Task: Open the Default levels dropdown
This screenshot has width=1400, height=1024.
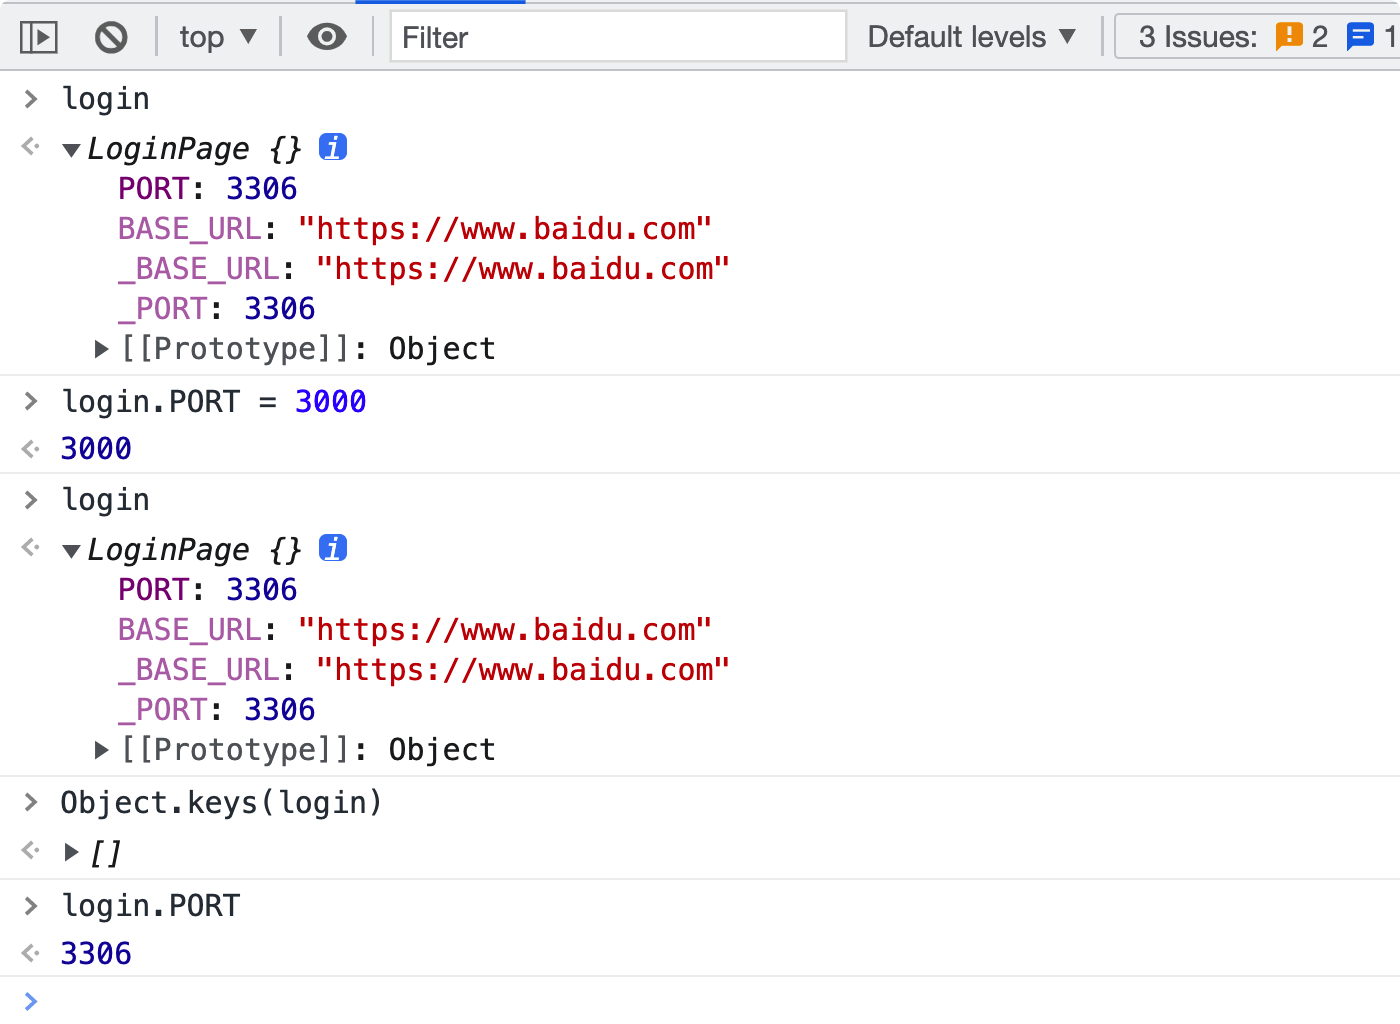Action: pos(971,38)
